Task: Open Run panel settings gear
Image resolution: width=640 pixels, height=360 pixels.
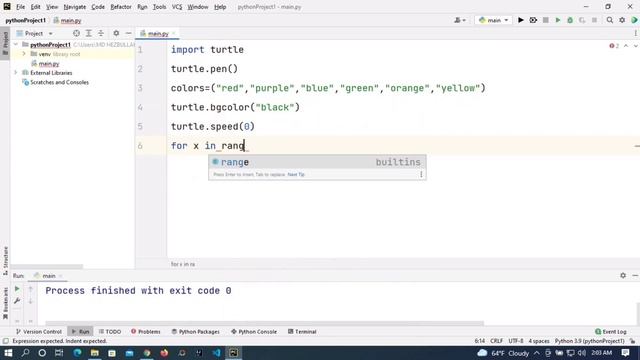Action: (623, 276)
